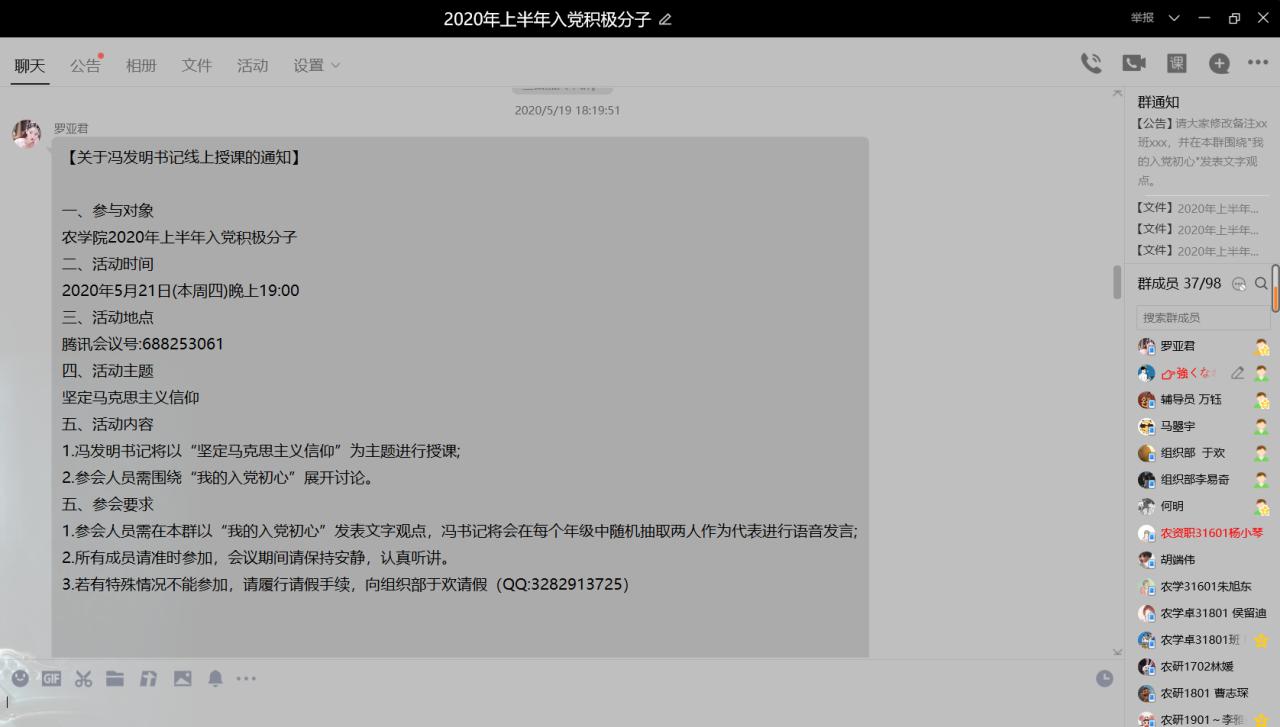This screenshot has width=1280, height=727.
Task: Click the send image icon
Action: [182, 678]
